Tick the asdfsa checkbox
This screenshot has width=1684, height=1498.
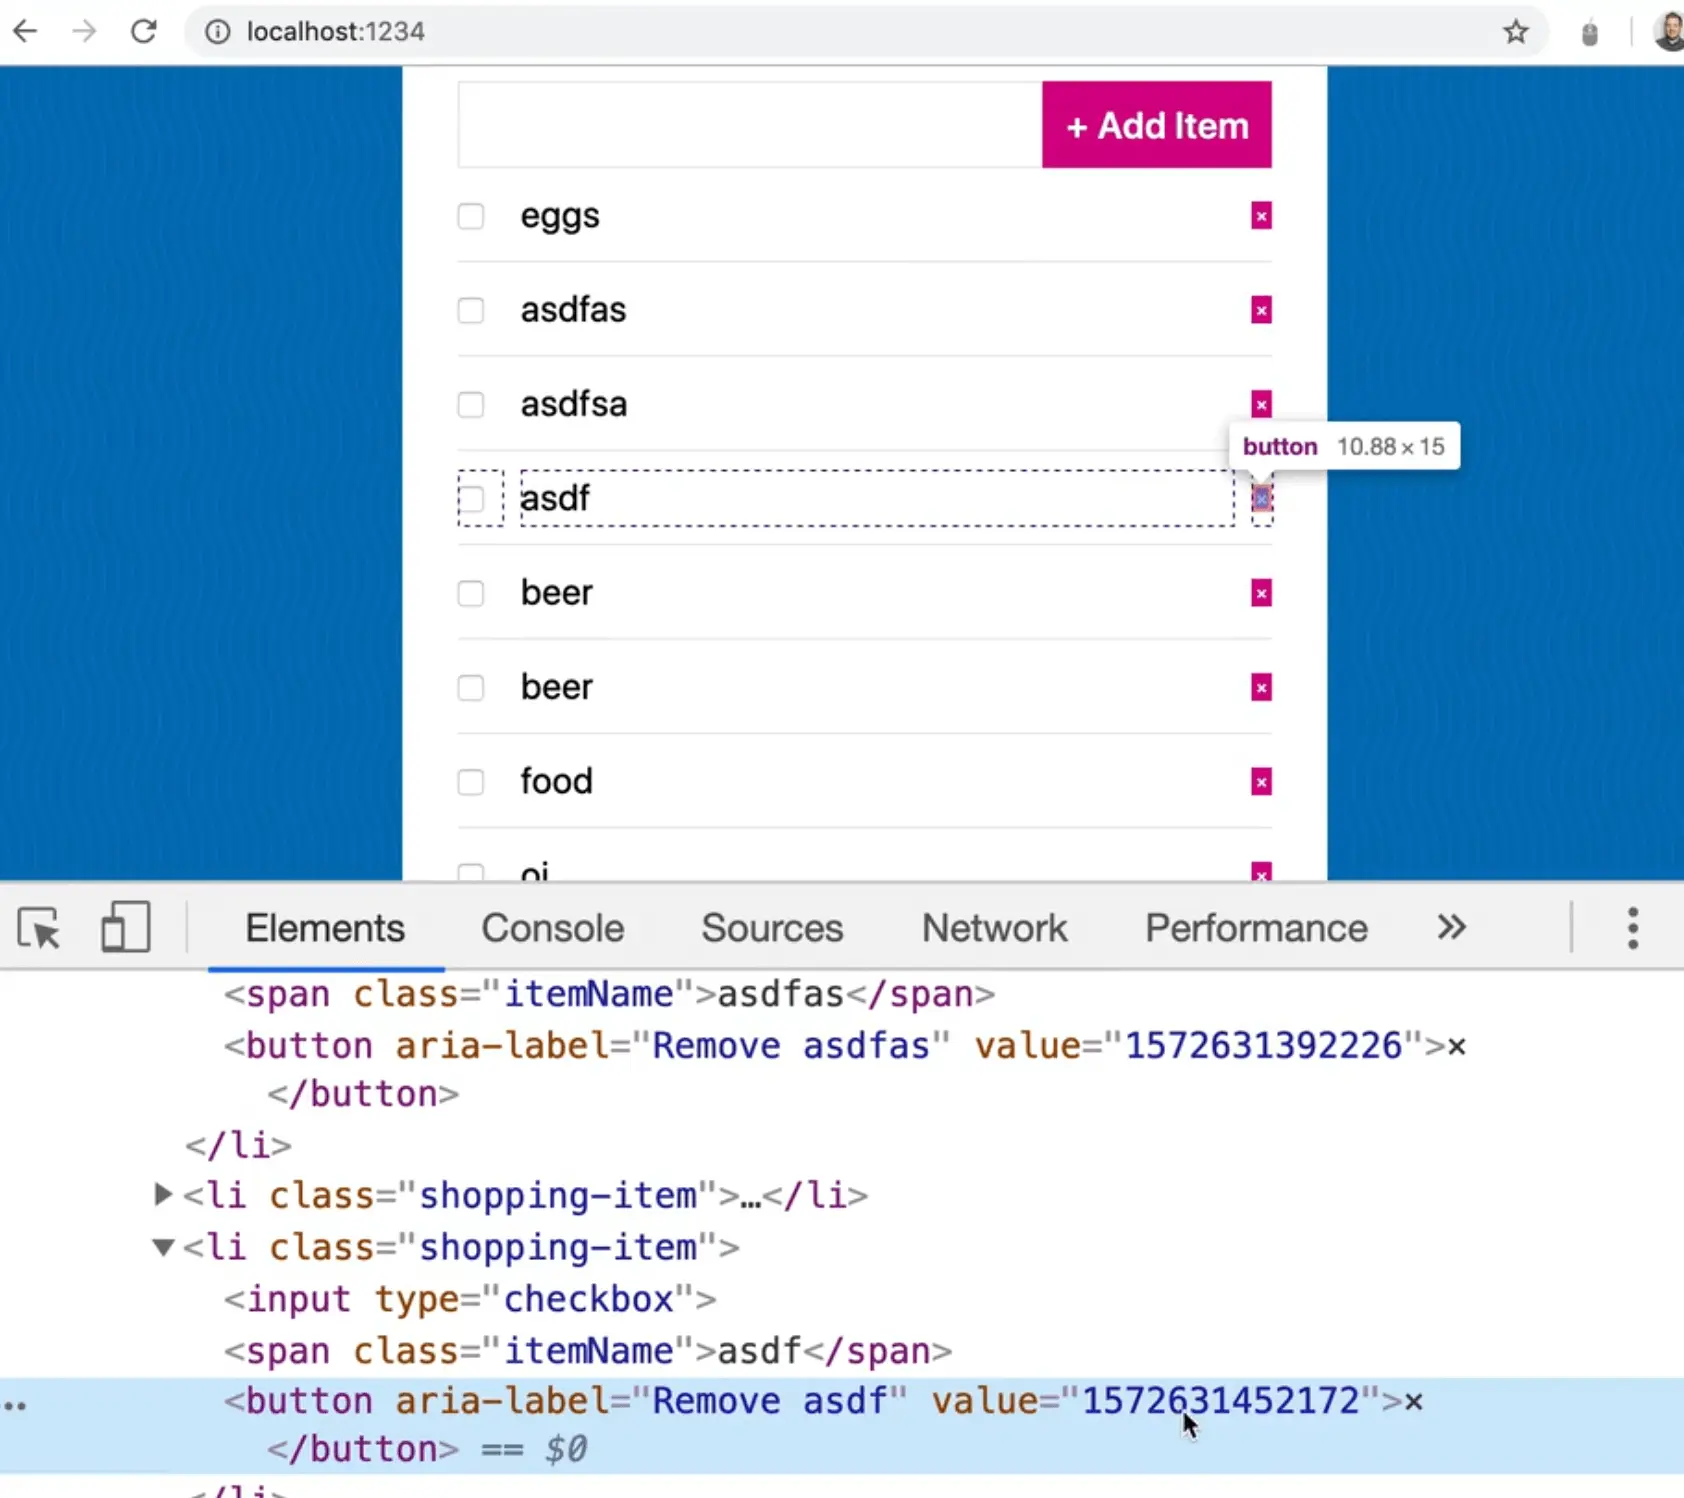click(x=471, y=405)
